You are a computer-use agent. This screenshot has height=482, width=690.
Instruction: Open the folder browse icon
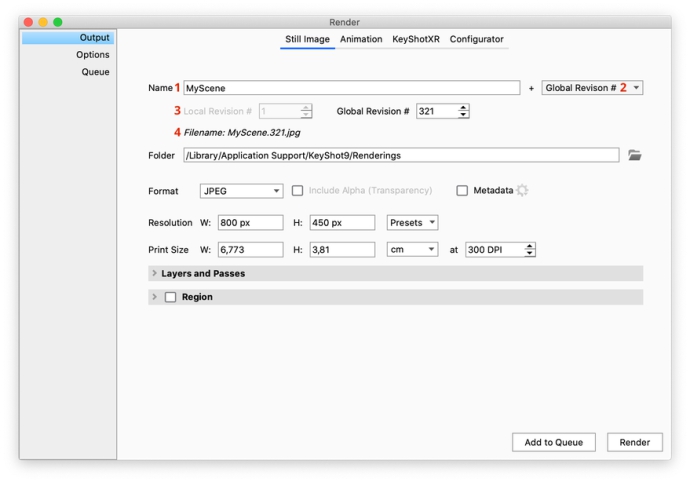634,155
